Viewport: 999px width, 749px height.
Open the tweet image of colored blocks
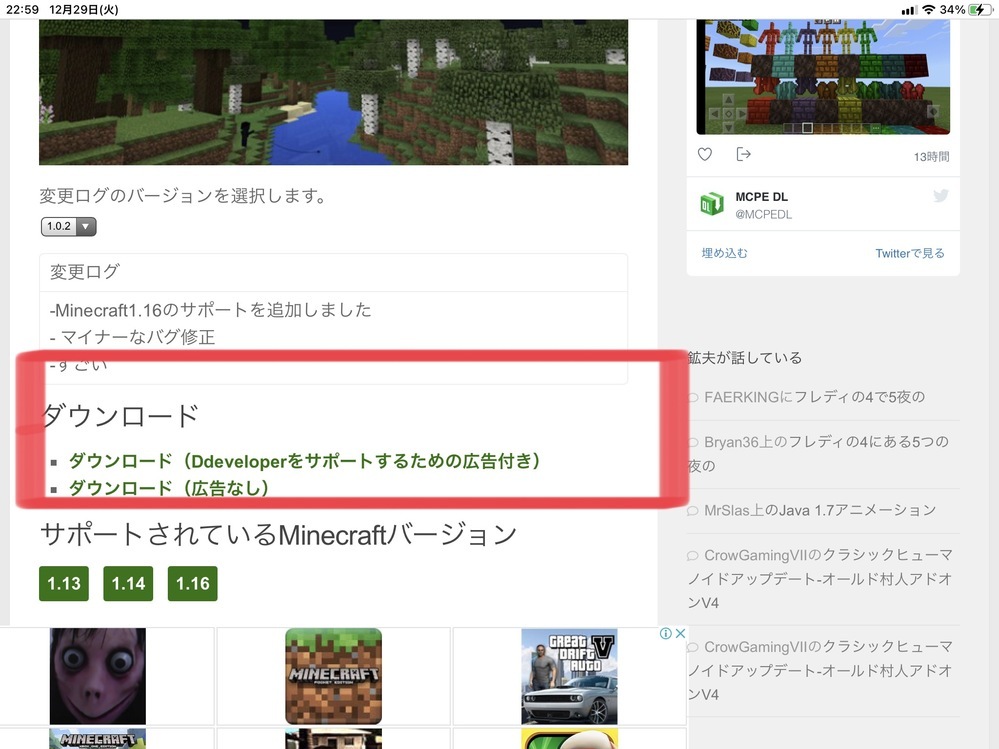click(x=823, y=76)
